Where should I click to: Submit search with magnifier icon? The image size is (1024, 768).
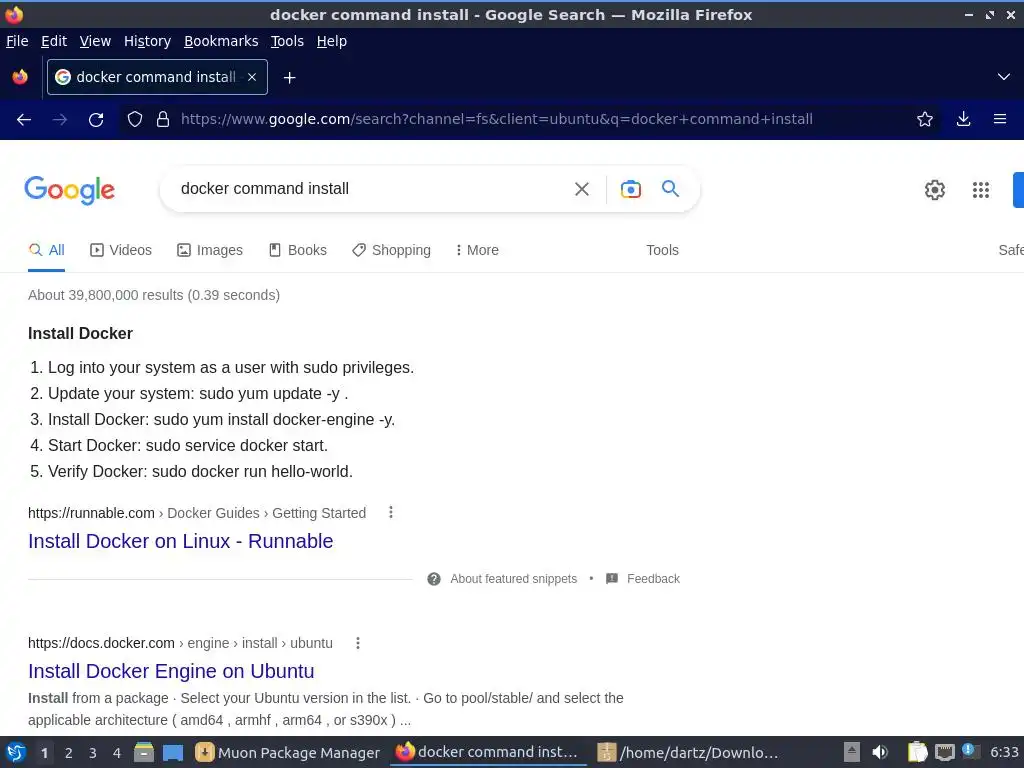671,189
